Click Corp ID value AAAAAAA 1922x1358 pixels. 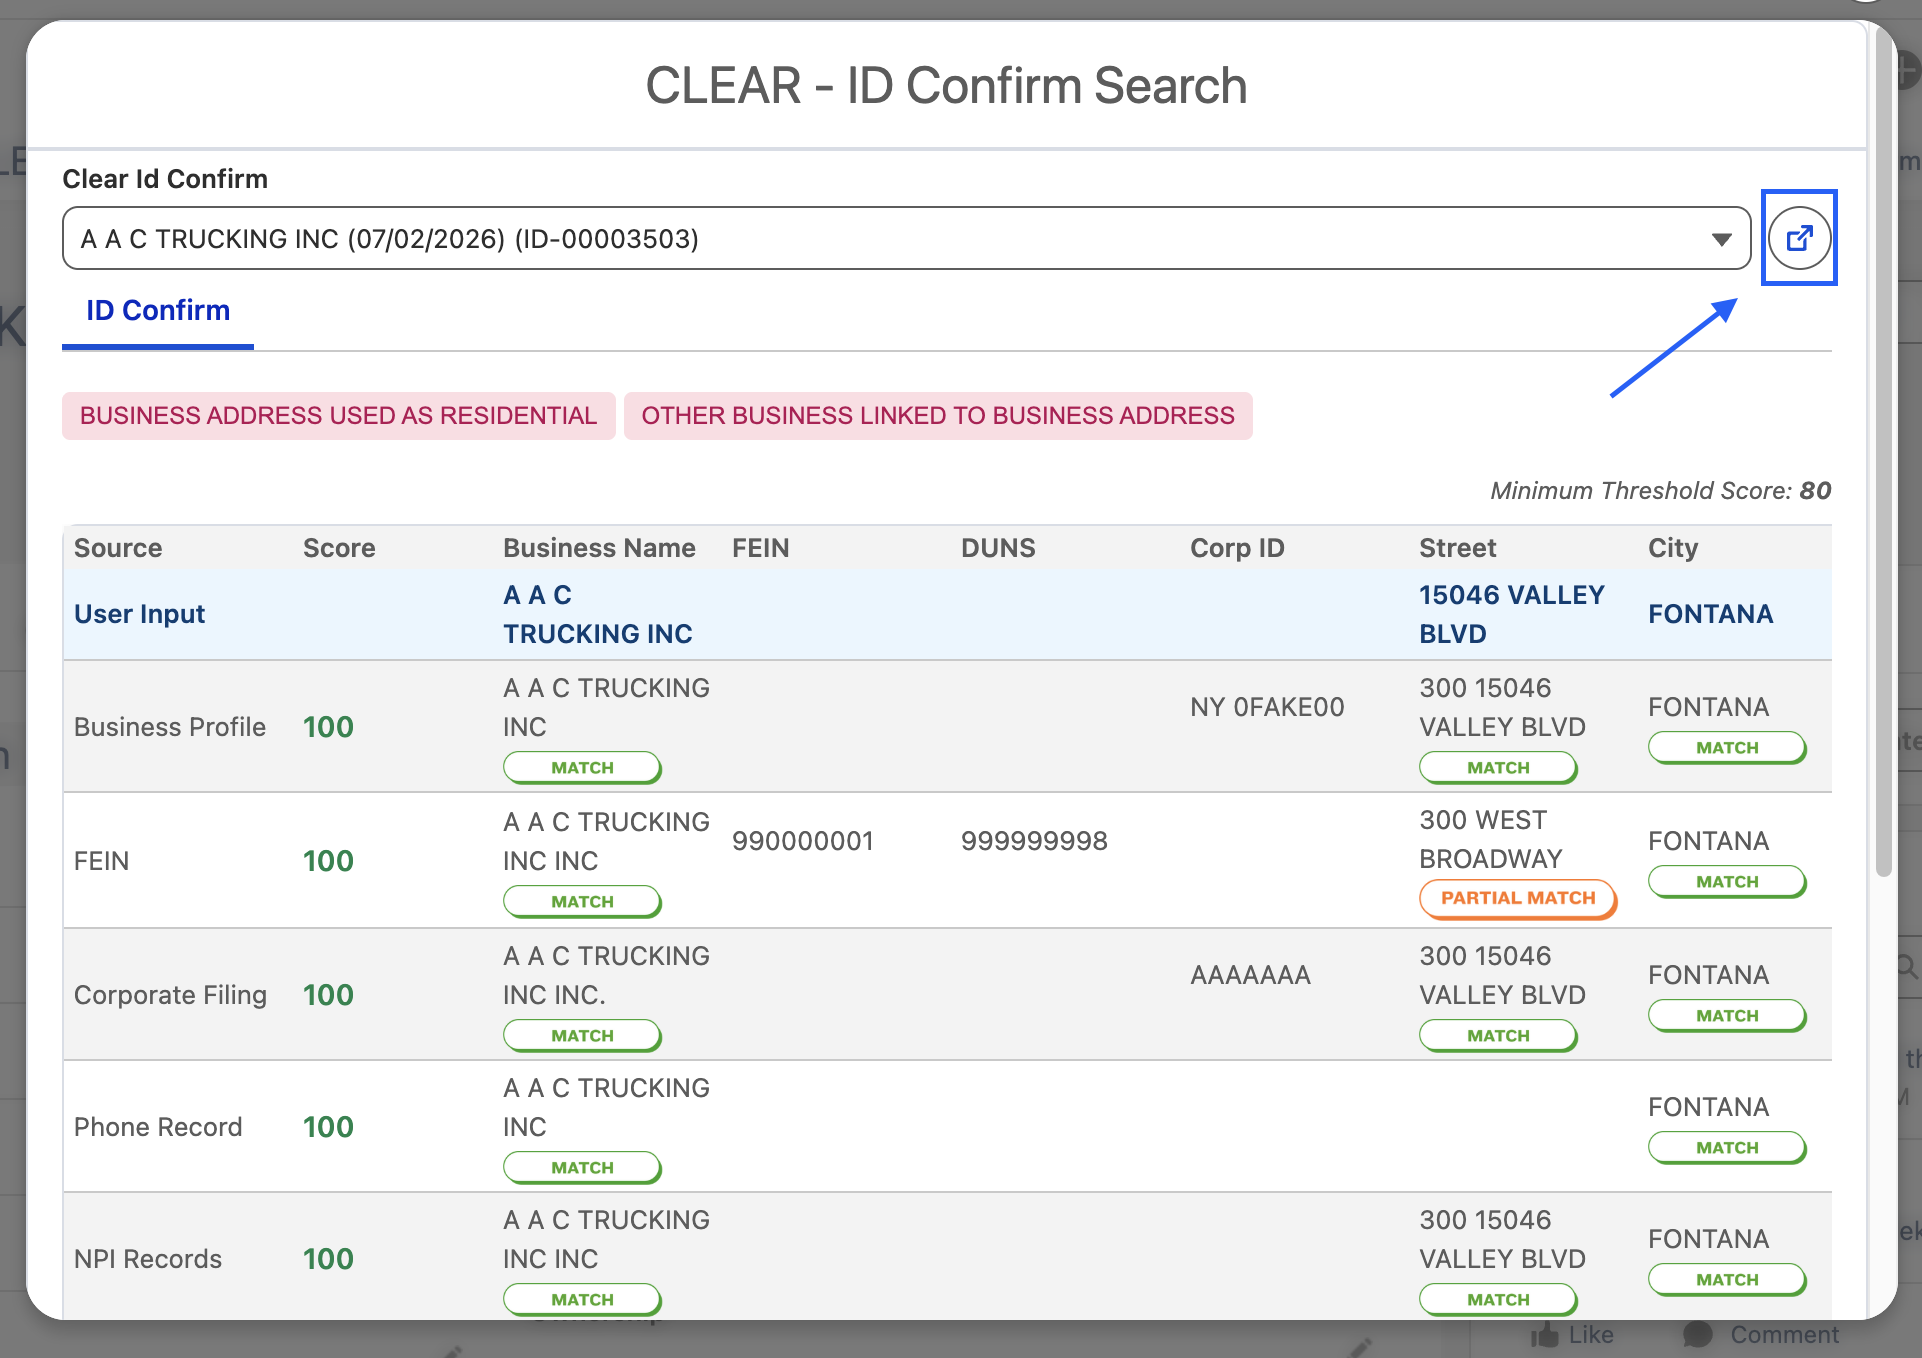coord(1250,975)
